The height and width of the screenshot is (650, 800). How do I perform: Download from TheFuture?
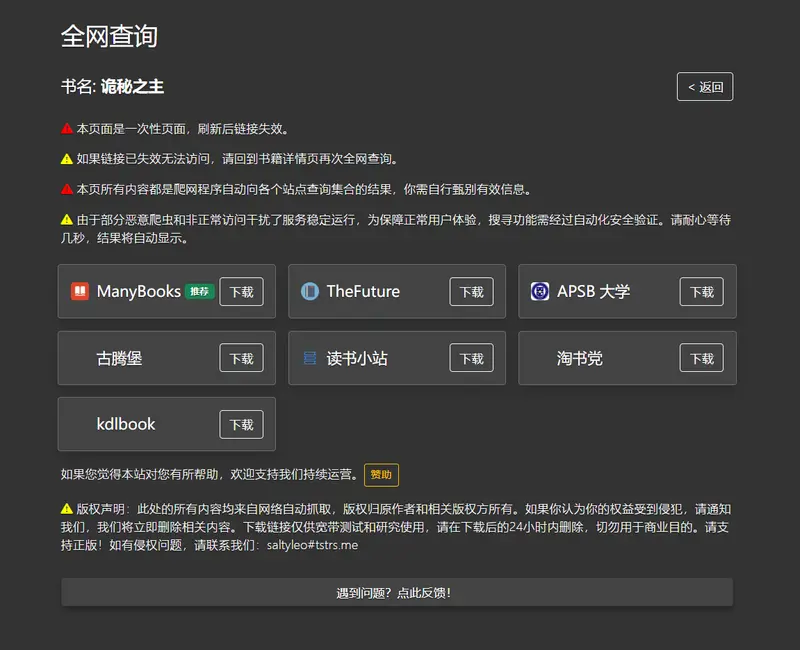pyautogui.click(x=471, y=292)
